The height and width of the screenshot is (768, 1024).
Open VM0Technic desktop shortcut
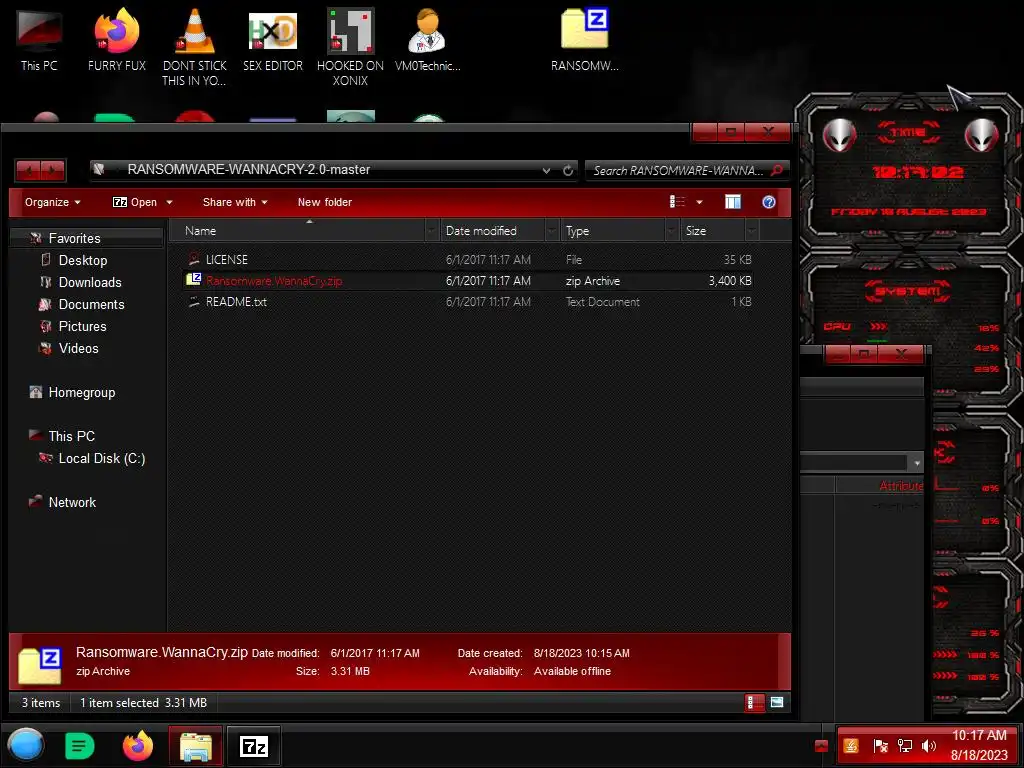pos(428,40)
